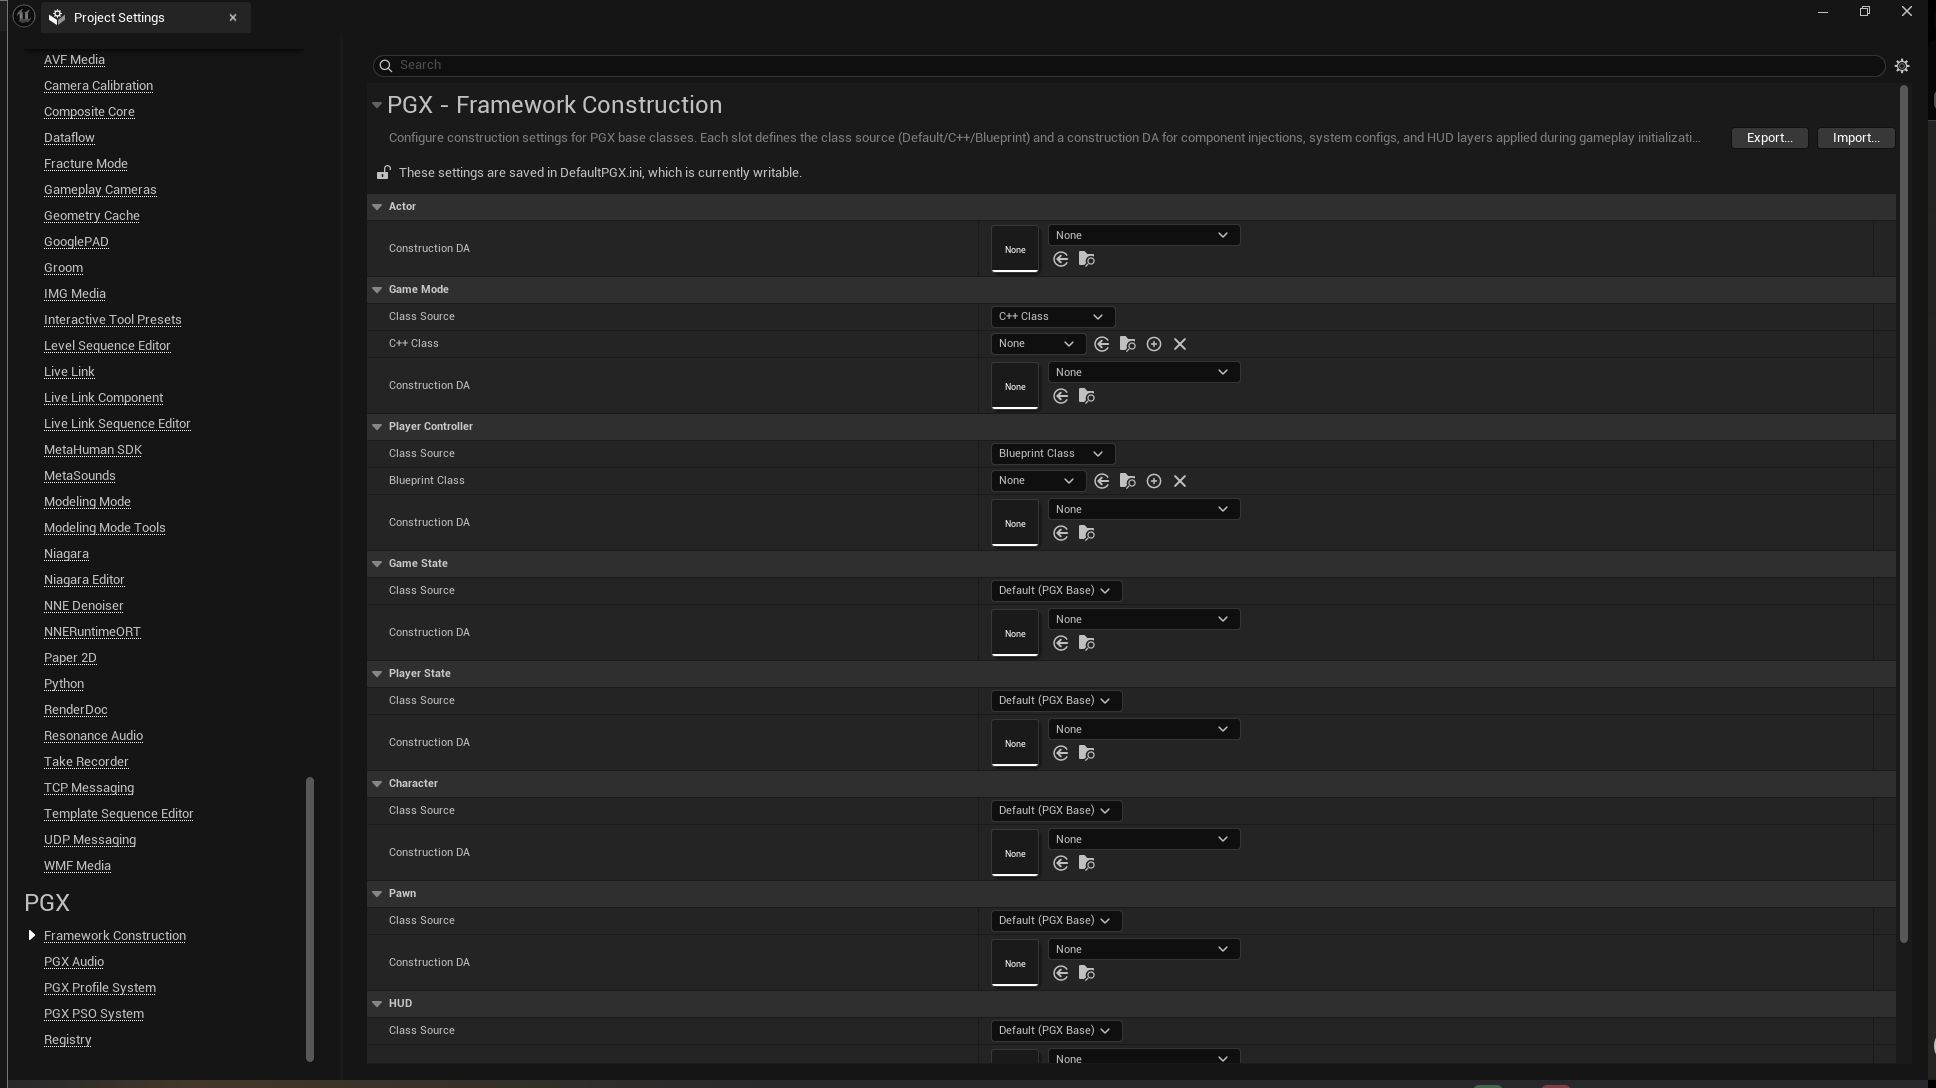This screenshot has width=1936, height=1088.
Task: Open the Registry settings page
Action: click(68, 1040)
